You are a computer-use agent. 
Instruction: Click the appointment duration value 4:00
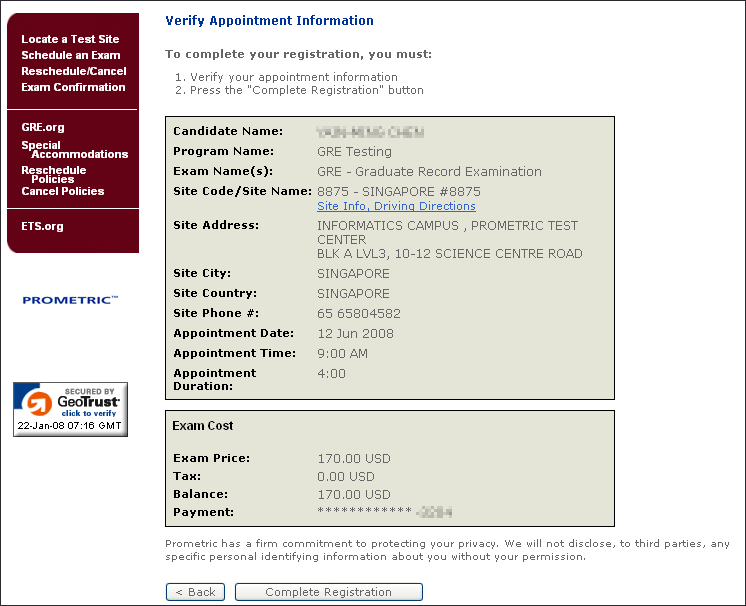(332, 373)
